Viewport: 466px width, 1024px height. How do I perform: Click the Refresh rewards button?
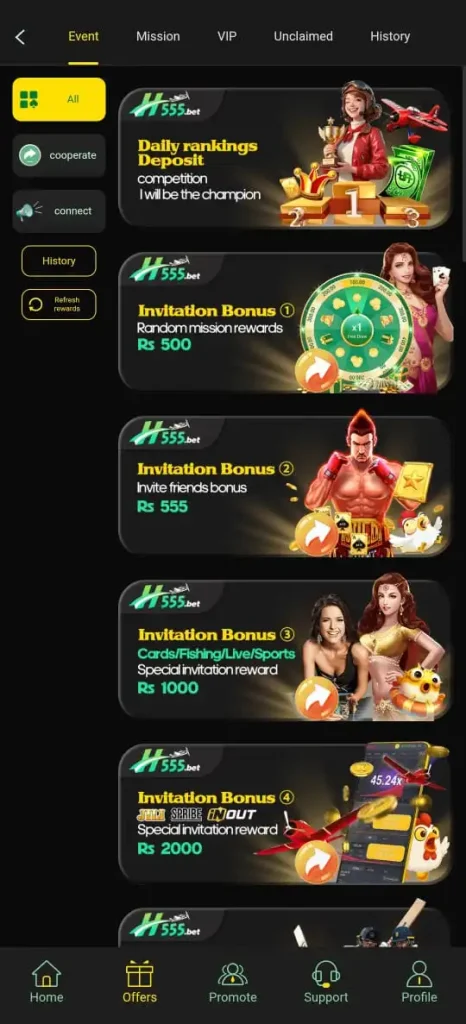tap(59, 304)
